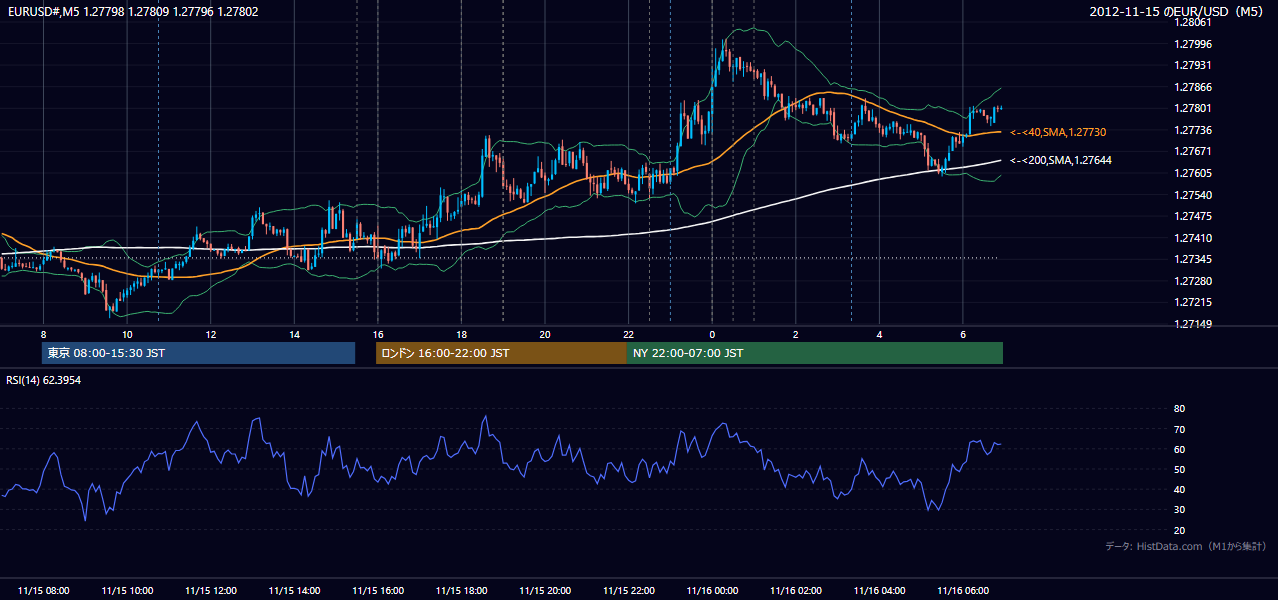Screen dimensions: 1278x600
Task: Click RSI scale value 30
Action: (x=1179, y=510)
